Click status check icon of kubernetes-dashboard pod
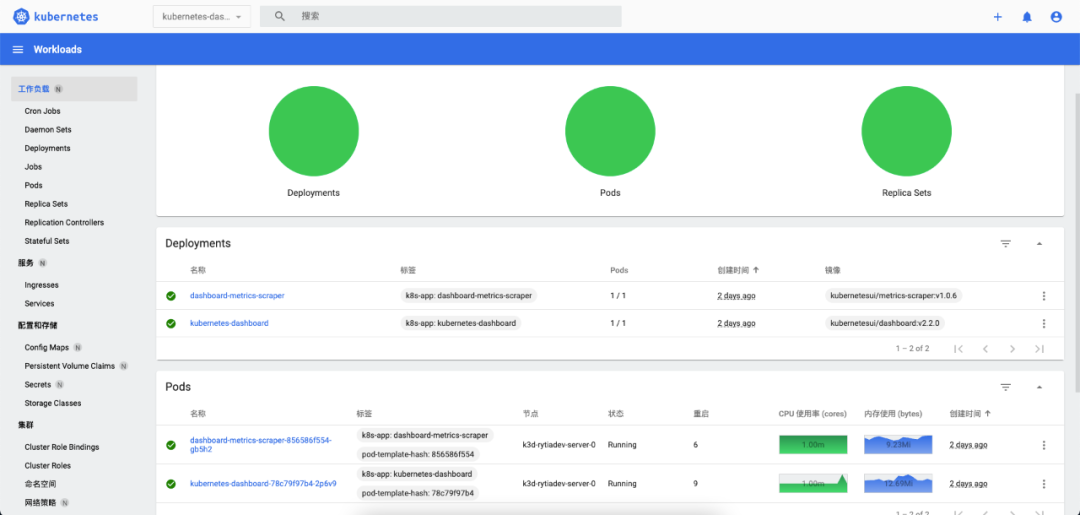The image size is (1080, 515). [x=171, y=484]
